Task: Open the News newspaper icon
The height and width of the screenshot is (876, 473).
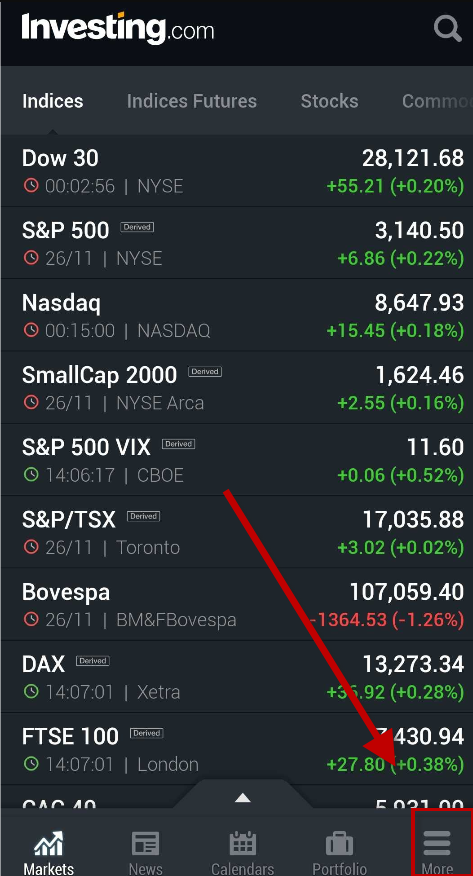Action: click(145, 844)
